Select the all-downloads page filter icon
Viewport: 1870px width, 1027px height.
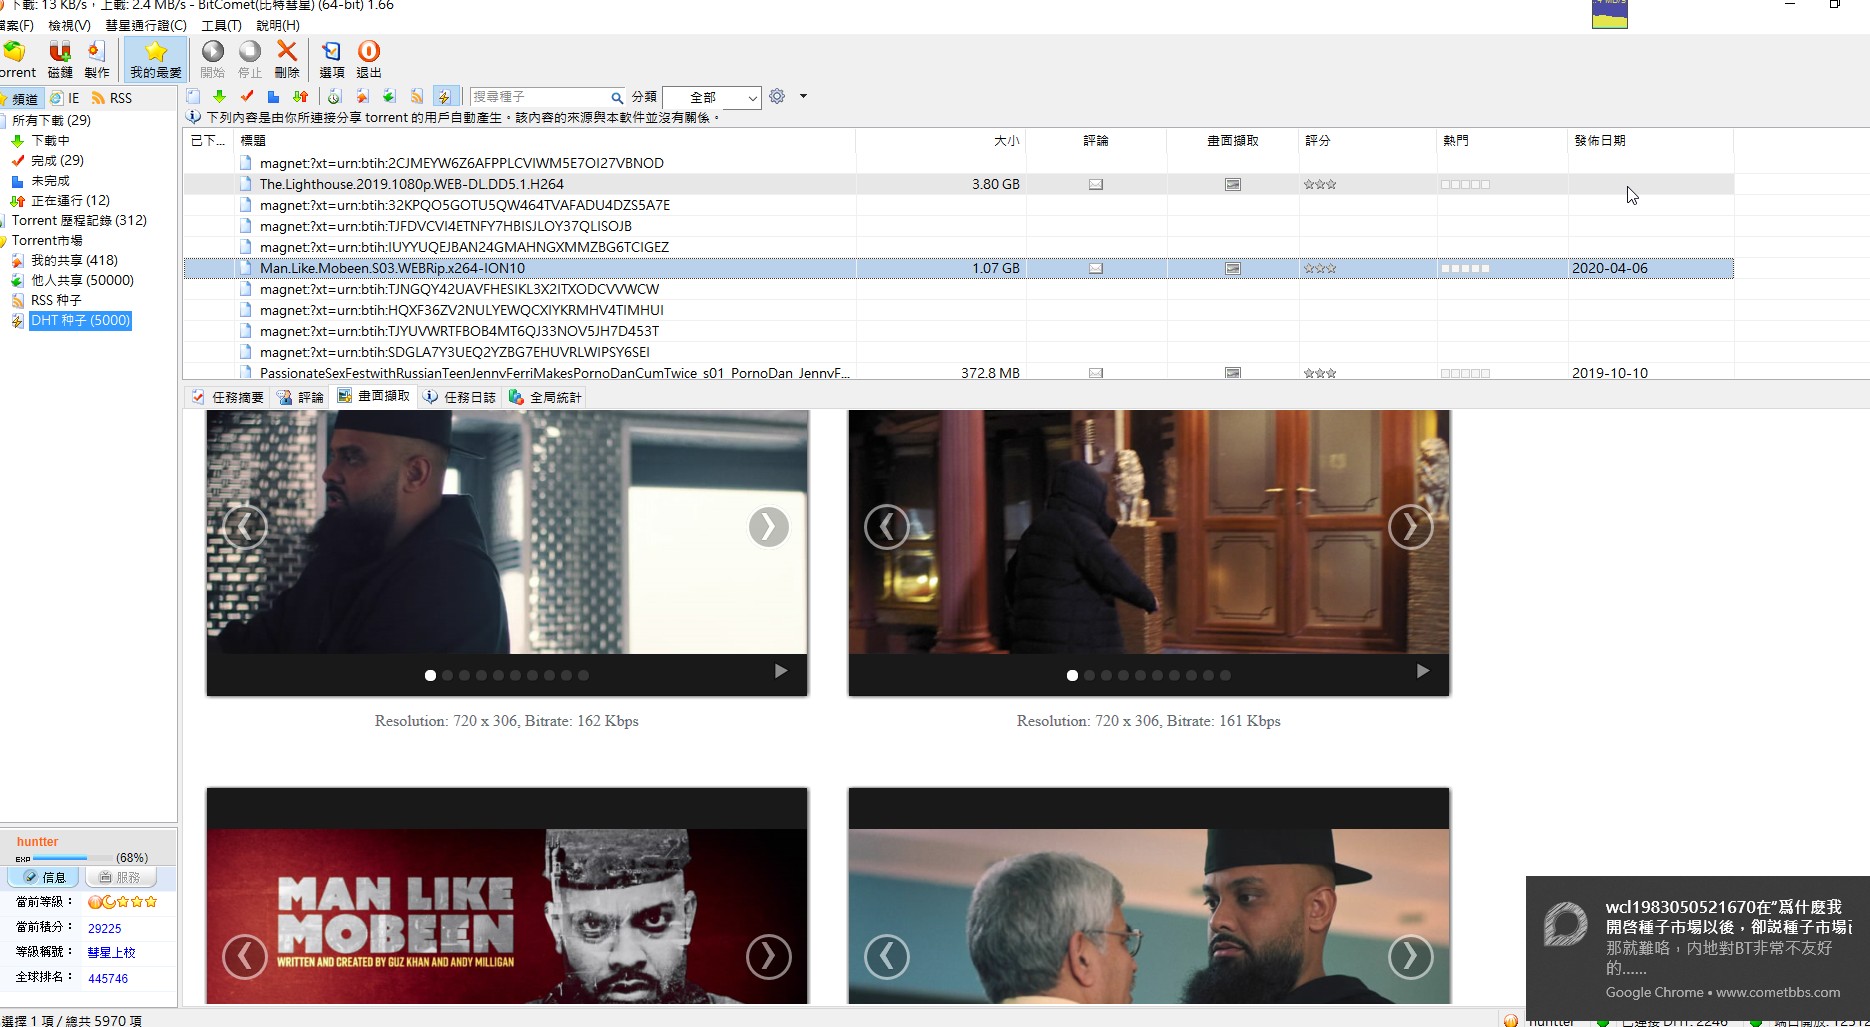[x=193, y=97]
